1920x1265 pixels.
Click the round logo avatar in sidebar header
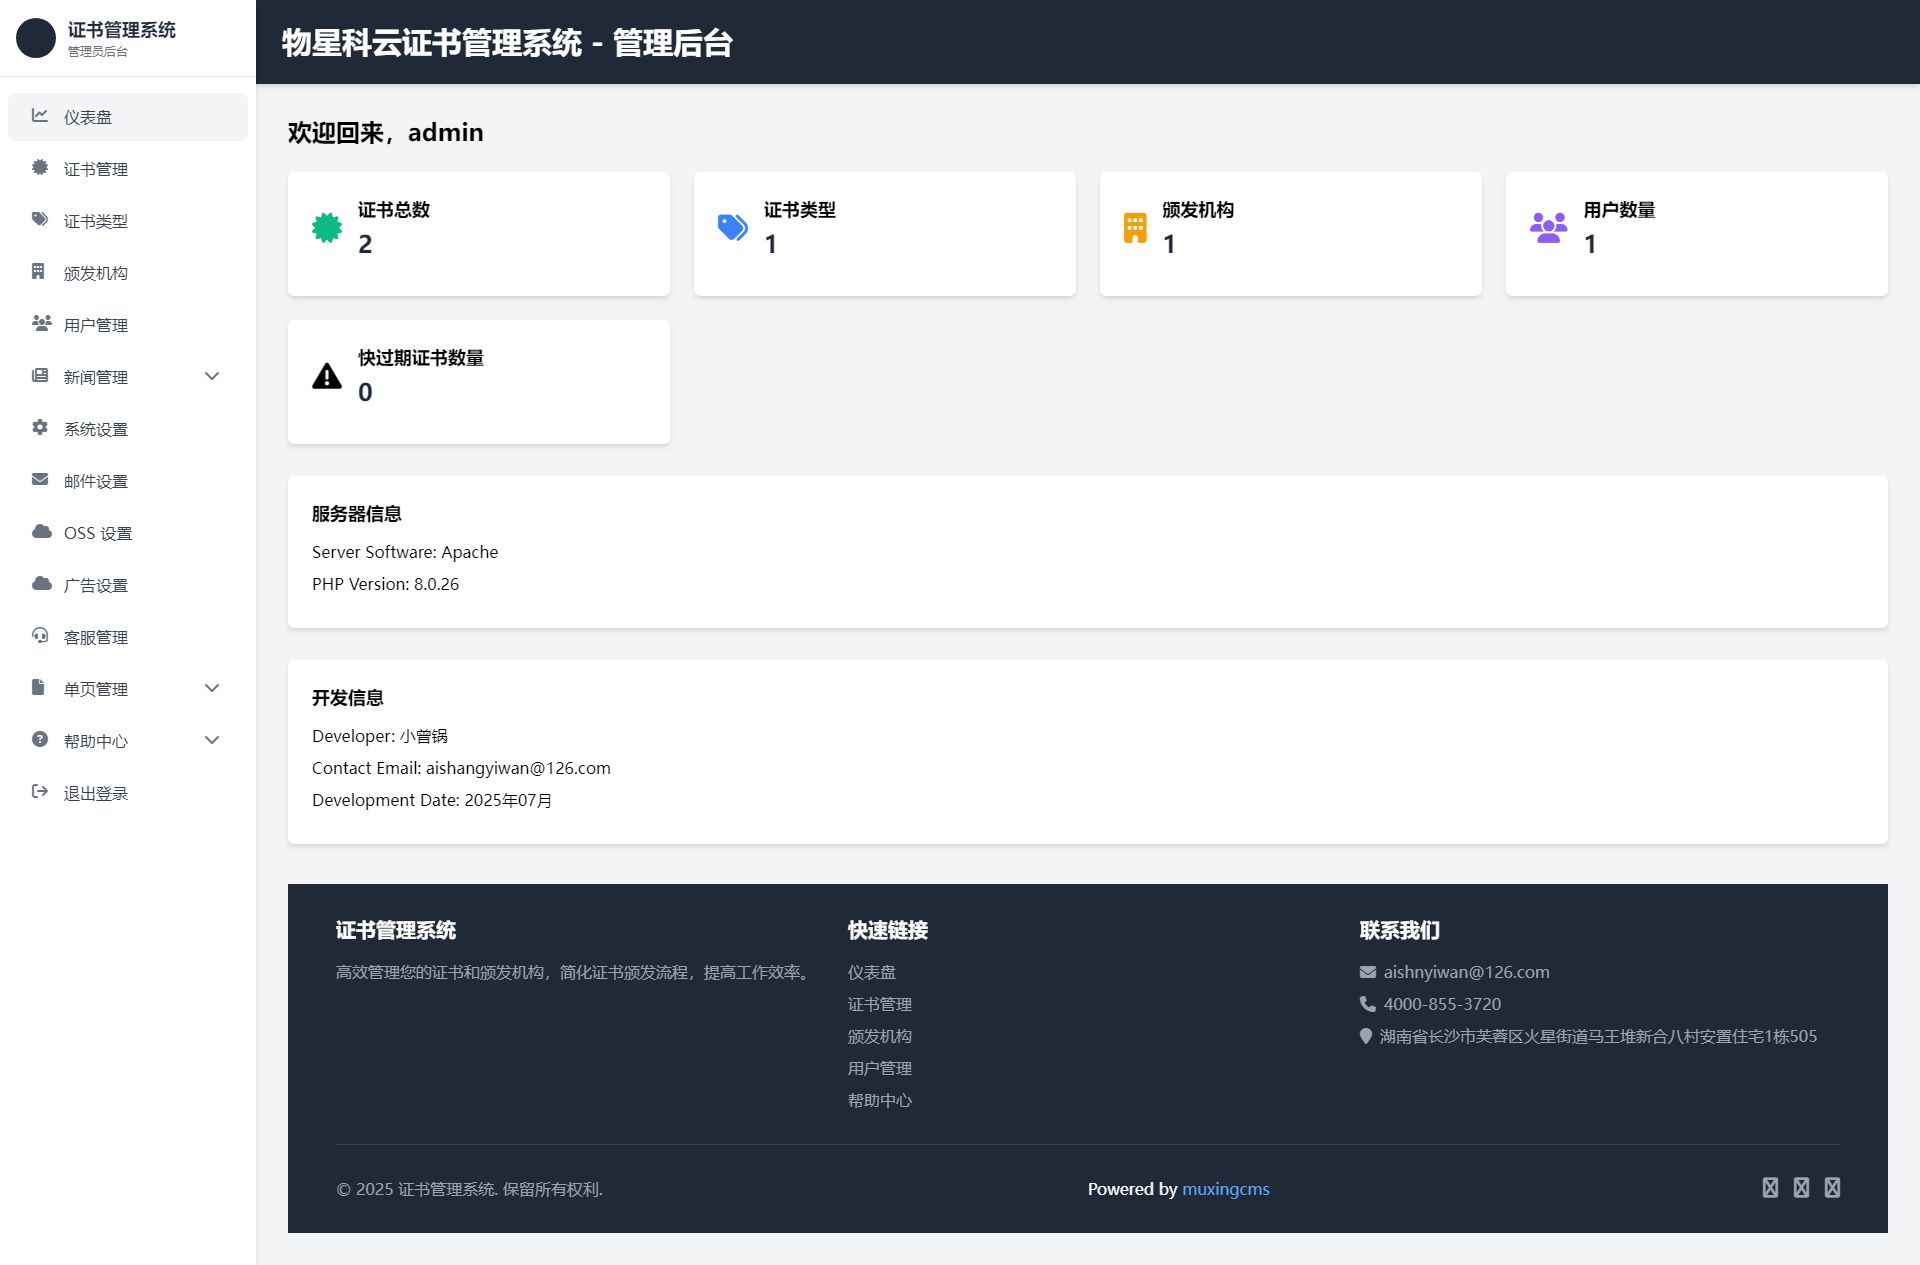pos(36,38)
